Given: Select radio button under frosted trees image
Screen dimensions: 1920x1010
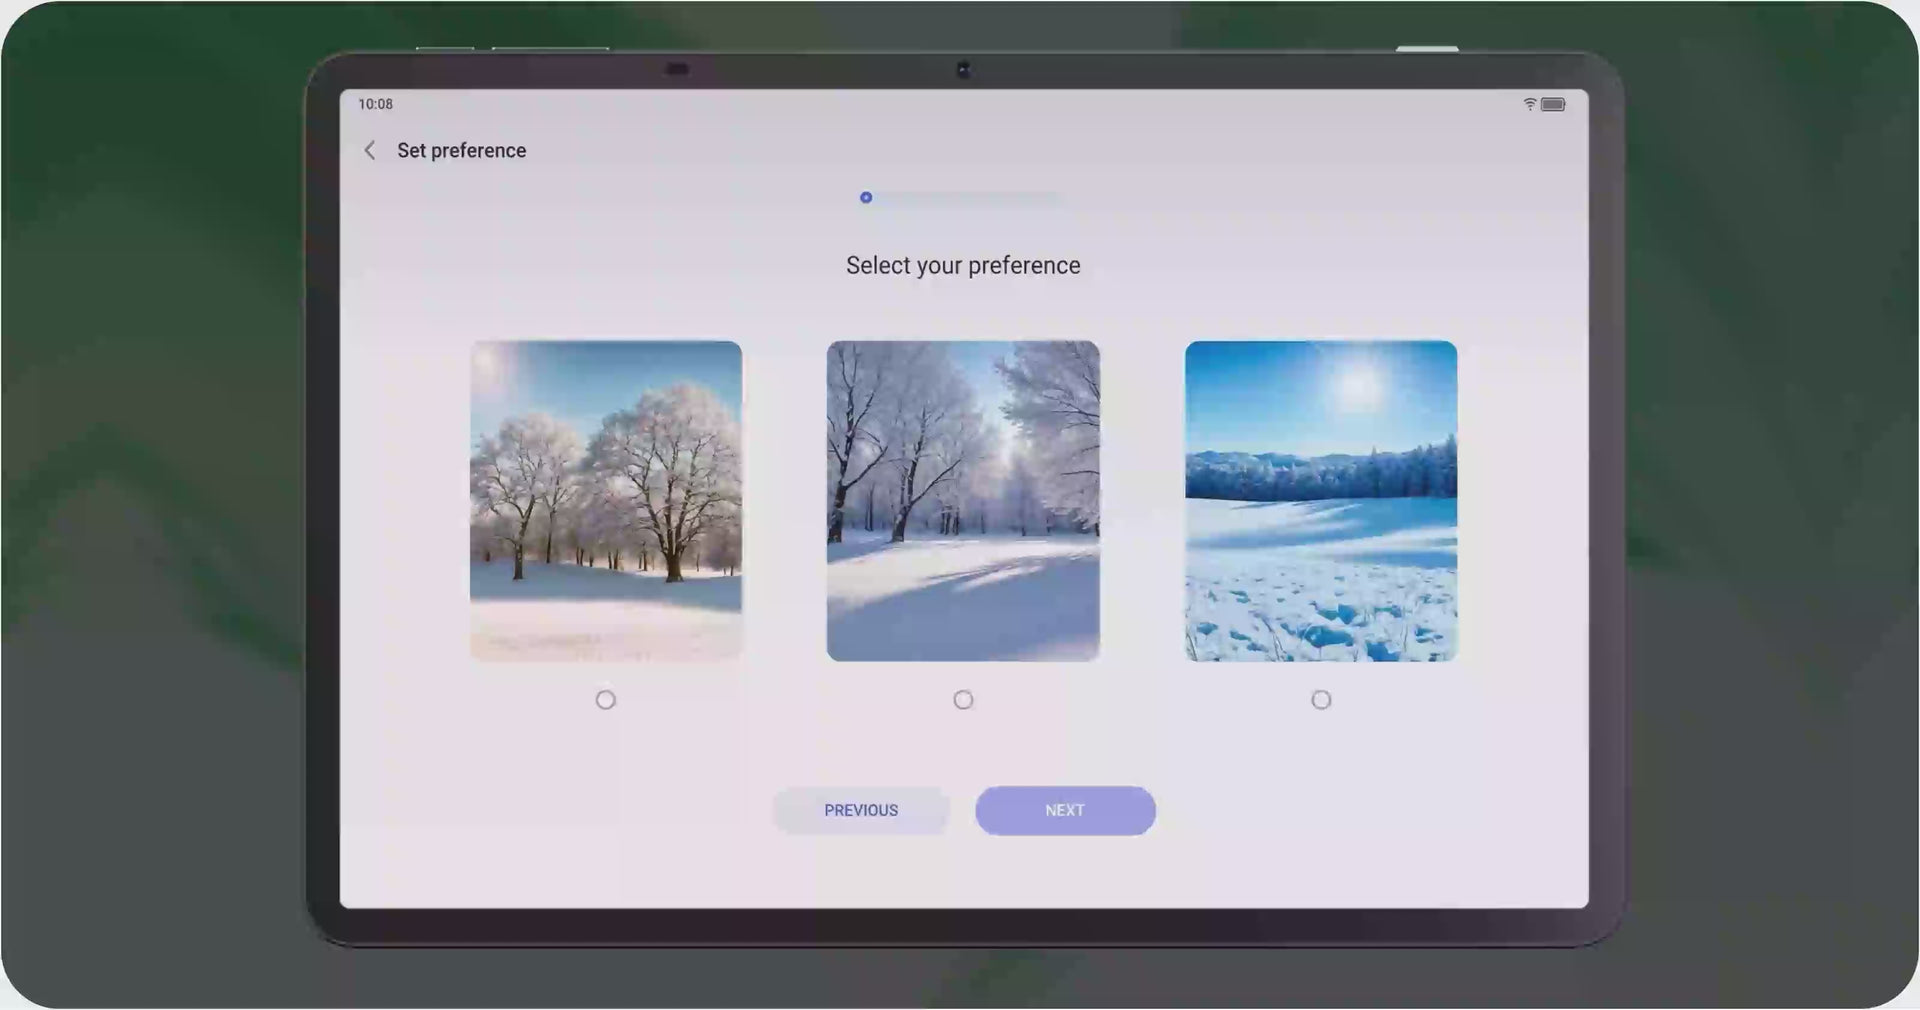Looking at the screenshot, I should click(606, 700).
